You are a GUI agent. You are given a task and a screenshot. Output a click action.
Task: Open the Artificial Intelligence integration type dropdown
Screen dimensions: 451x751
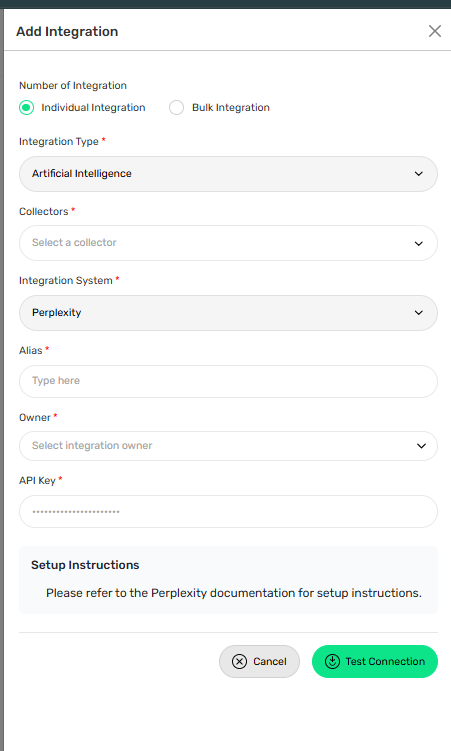[x=228, y=174]
